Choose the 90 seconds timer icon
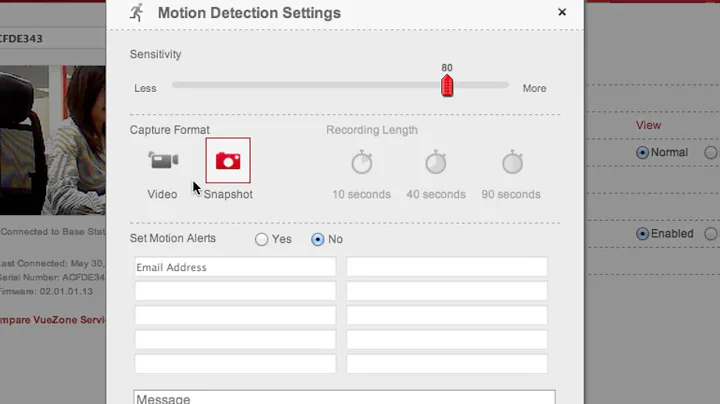 (x=512, y=162)
